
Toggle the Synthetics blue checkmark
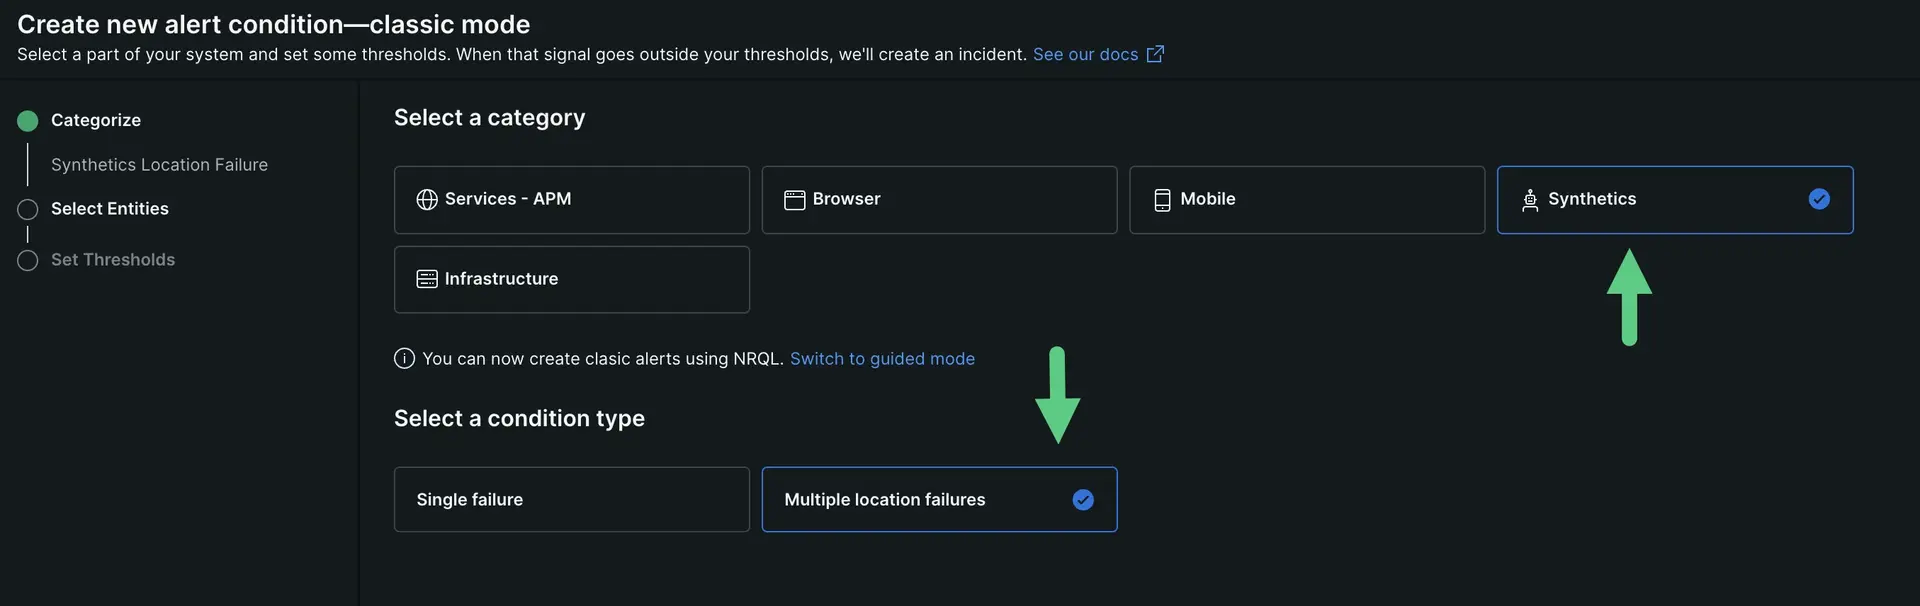pos(1819,199)
